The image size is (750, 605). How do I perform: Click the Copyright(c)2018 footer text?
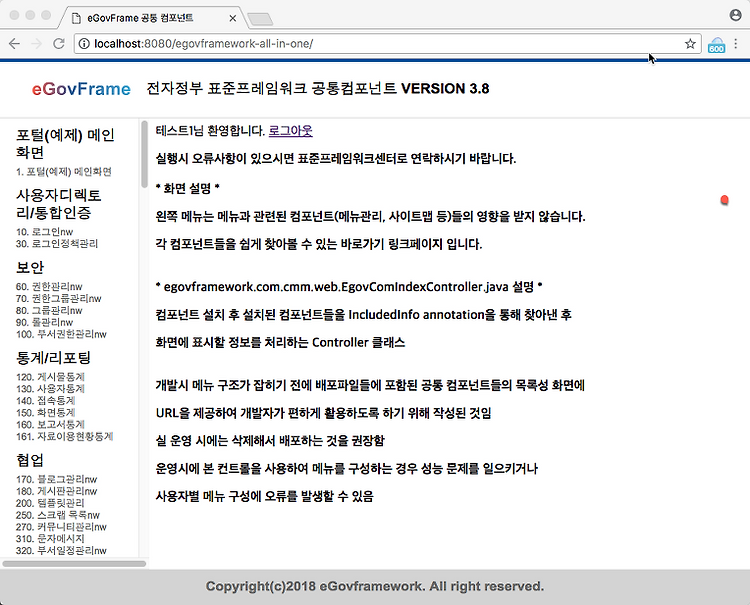(375, 586)
